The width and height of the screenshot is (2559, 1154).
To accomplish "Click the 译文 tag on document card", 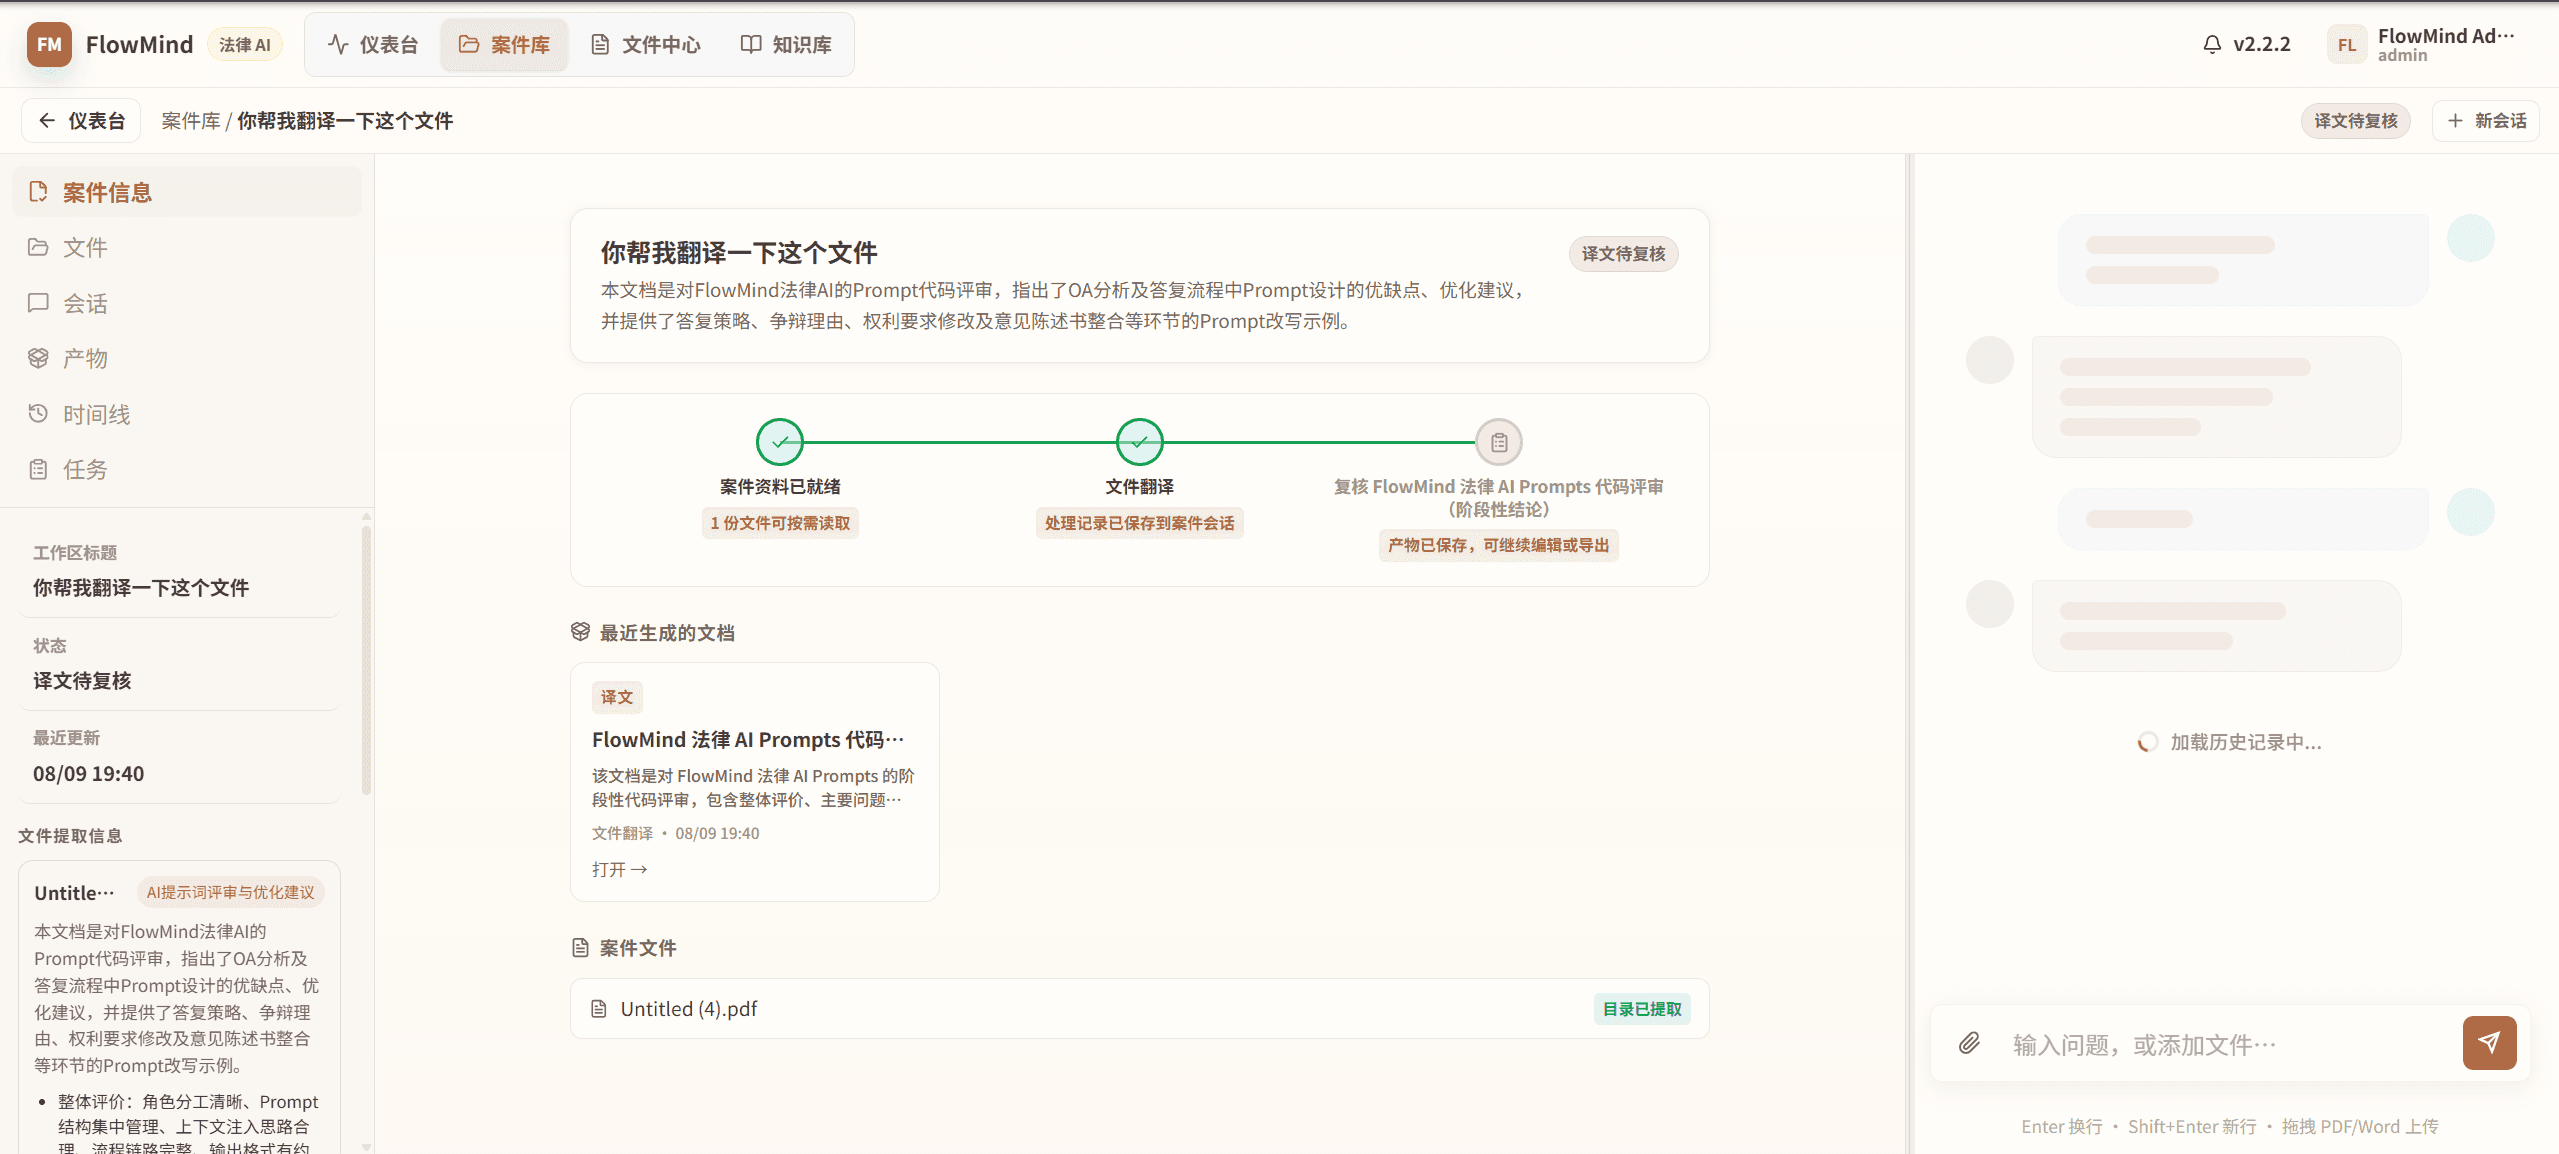I will coord(617,697).
